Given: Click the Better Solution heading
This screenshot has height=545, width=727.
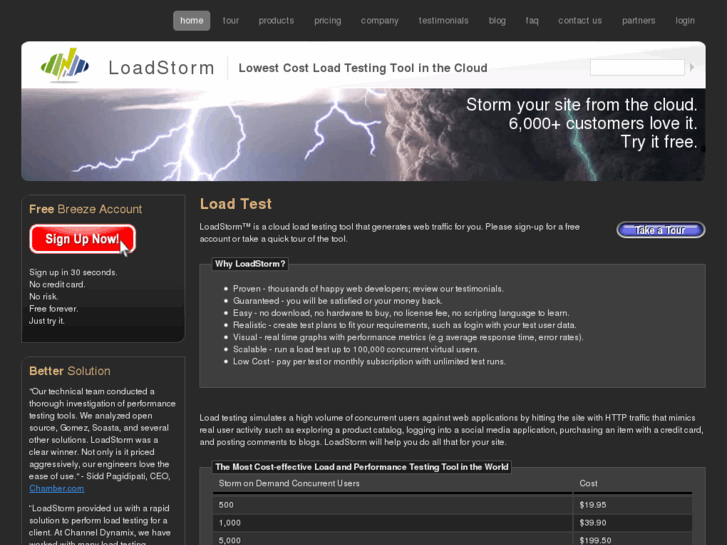Looking at the screenshot, I should point(70,371).
